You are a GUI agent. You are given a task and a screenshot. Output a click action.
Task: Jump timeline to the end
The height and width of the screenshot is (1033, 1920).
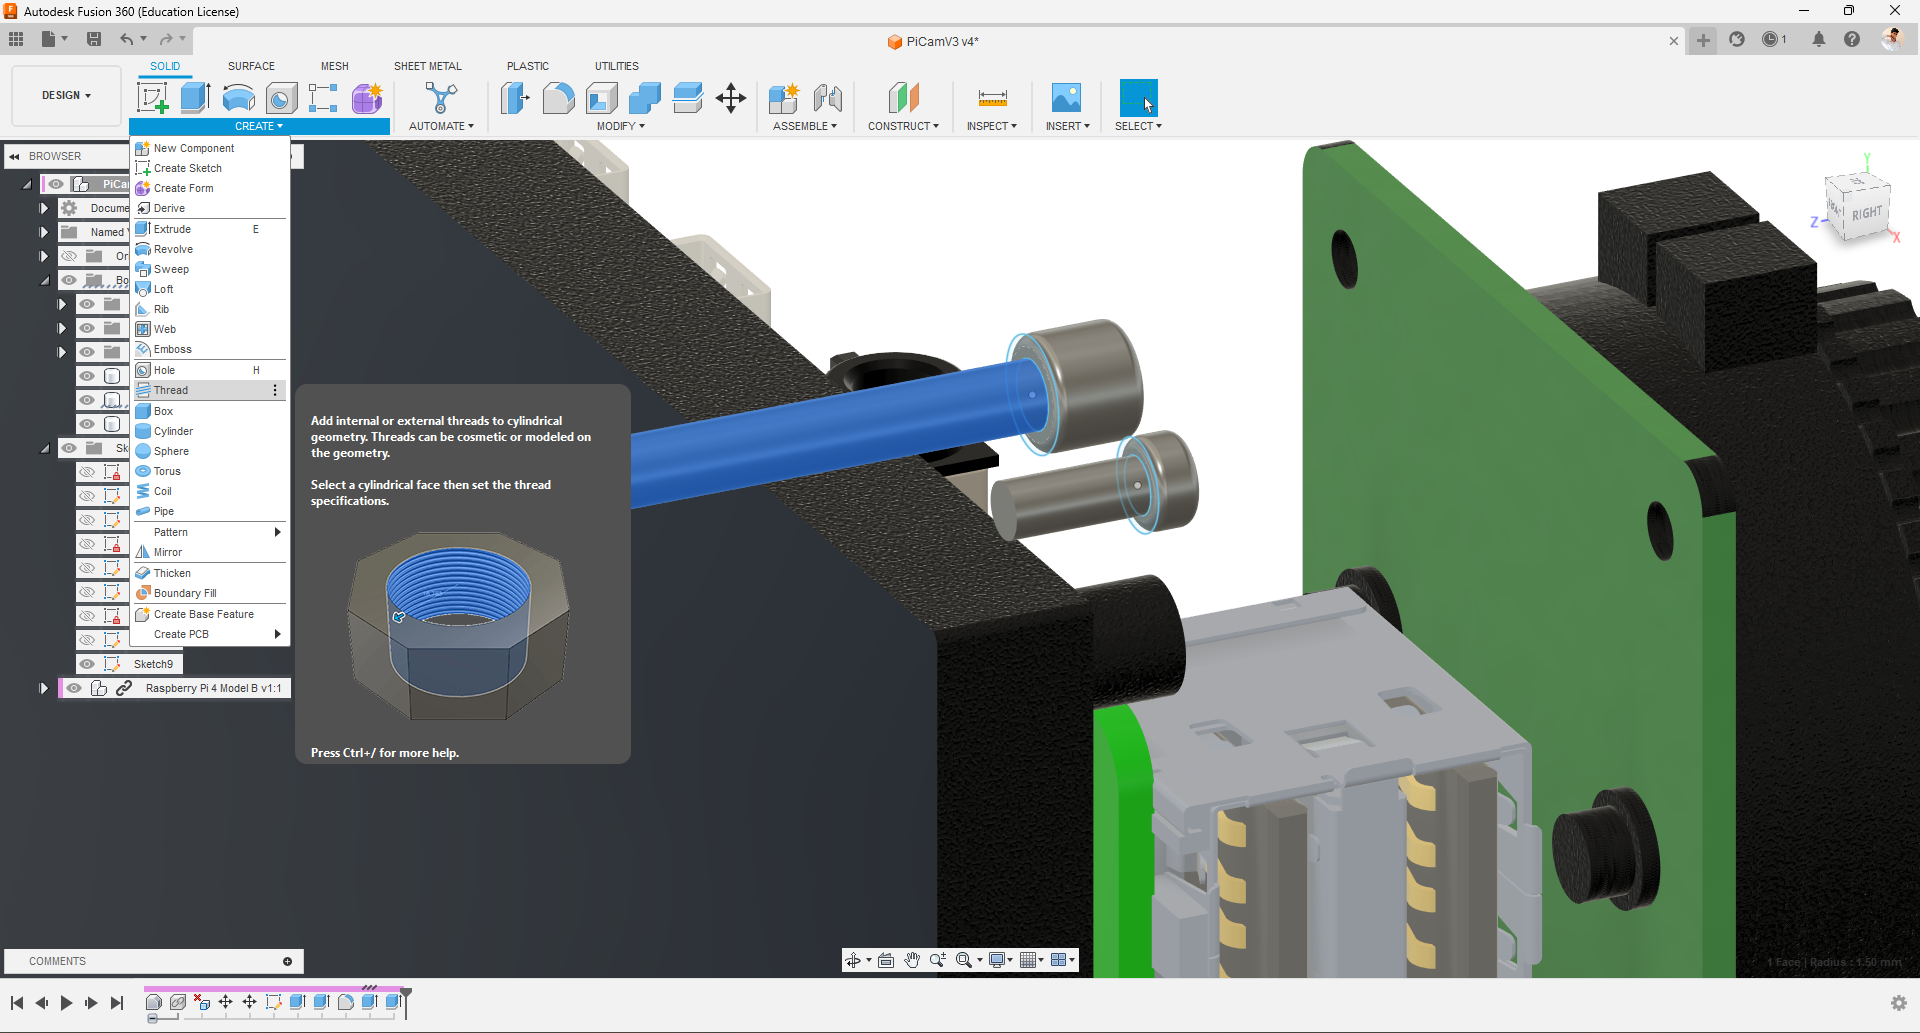click(x=117, y=1003)
